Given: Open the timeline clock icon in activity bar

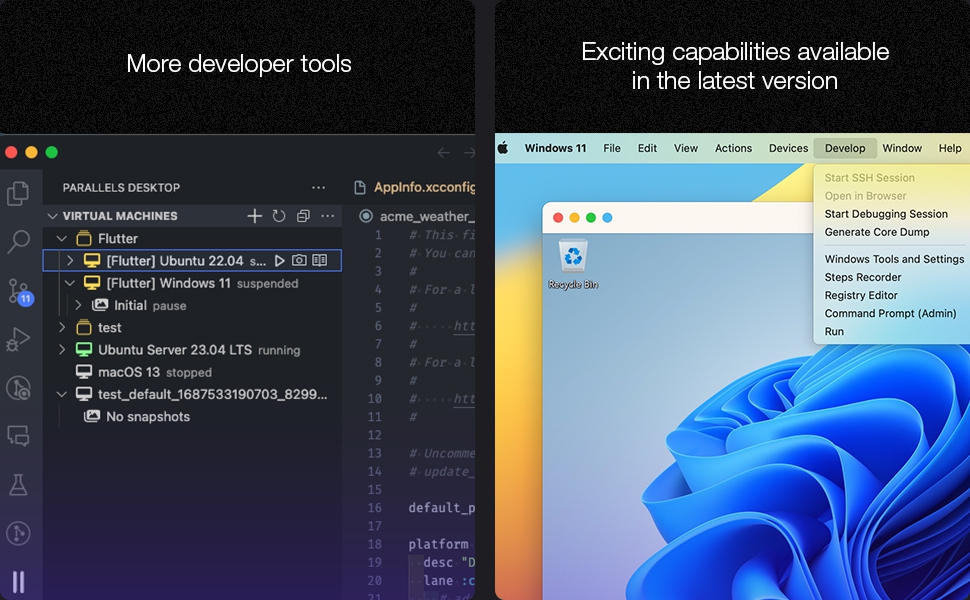Looking at the screenshot, I should [18, 388].
